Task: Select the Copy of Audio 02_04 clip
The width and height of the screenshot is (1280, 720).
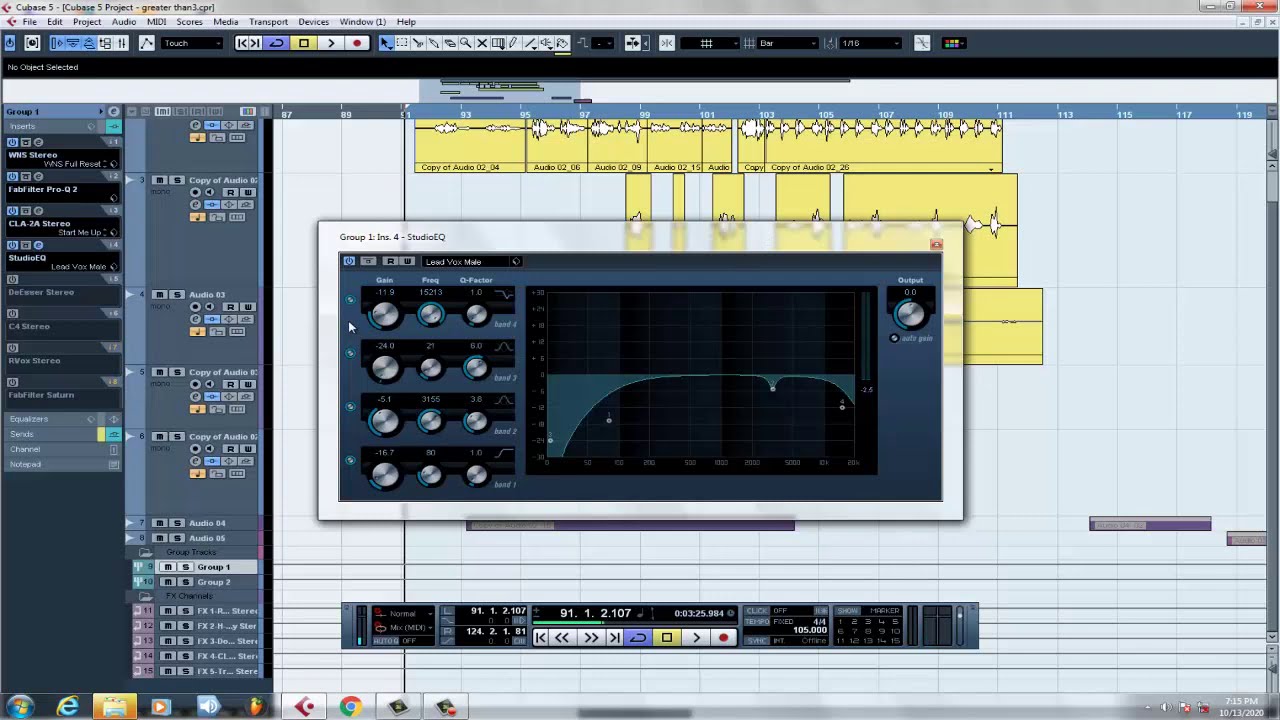Action: [470, 145]
